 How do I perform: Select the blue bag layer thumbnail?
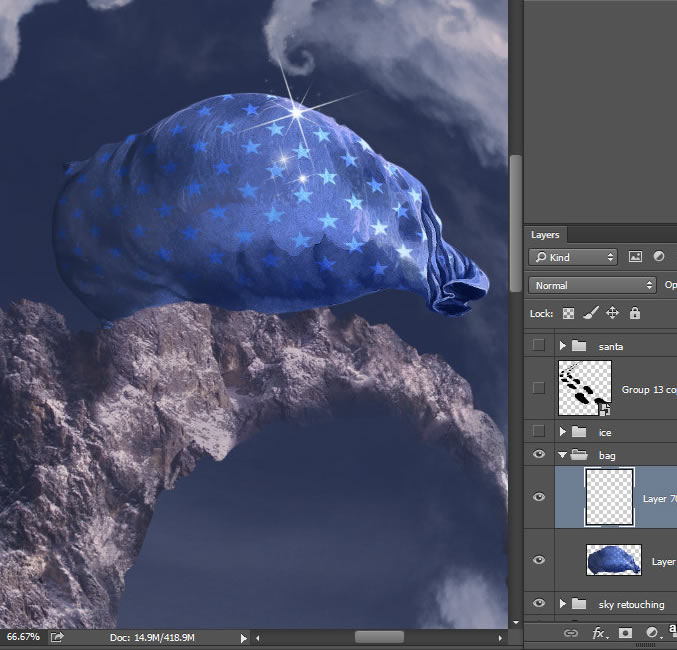613,560
